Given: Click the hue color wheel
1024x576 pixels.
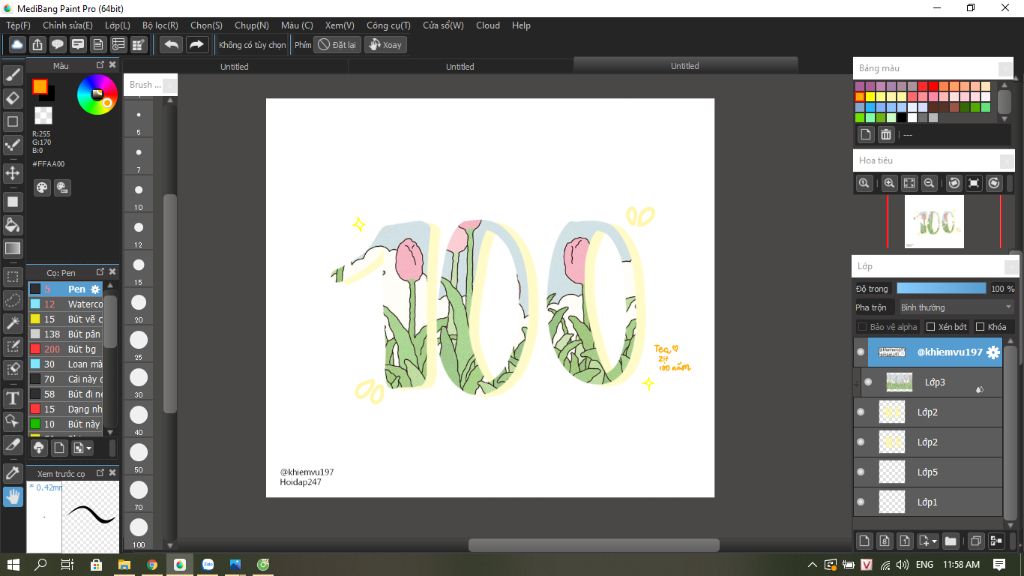Looking at the screenshot, I should click(97, 95).
